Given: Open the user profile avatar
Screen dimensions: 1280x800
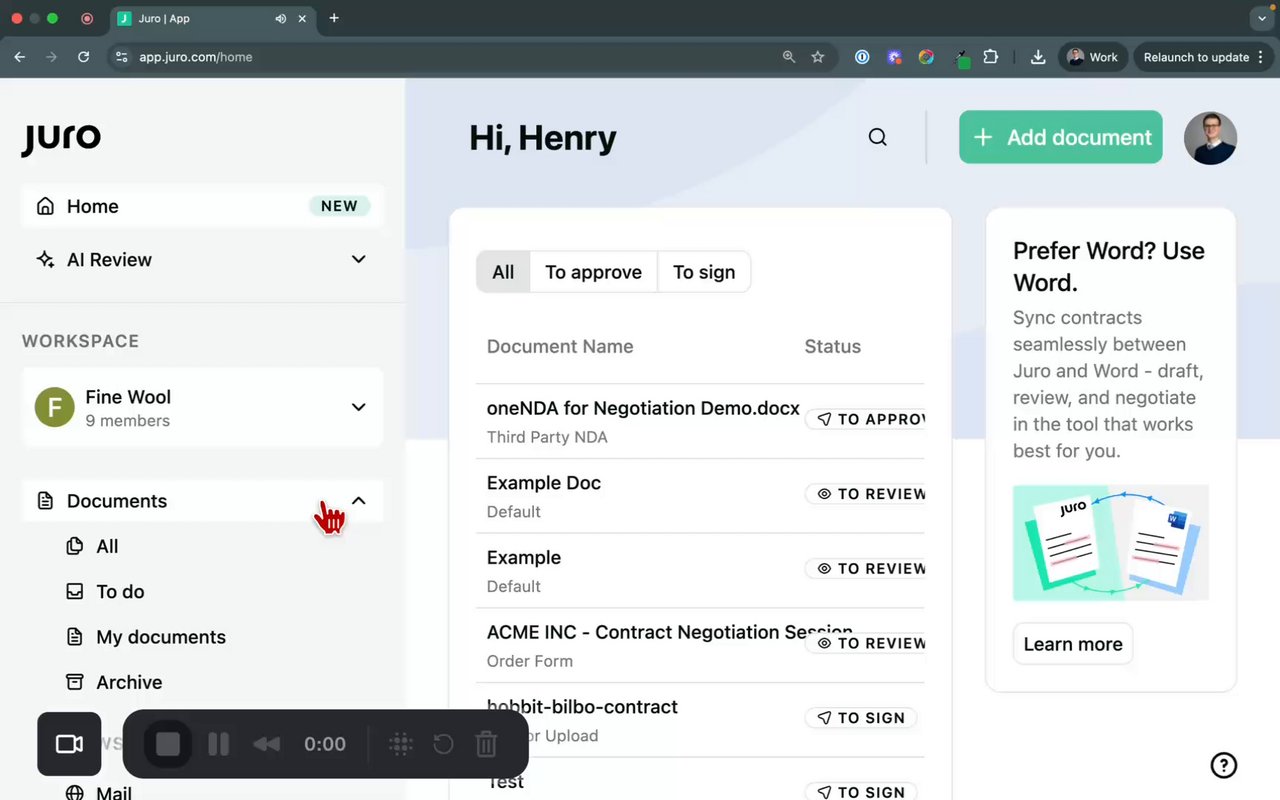Looking at the screenshot, I should [x=1210, y=138].
